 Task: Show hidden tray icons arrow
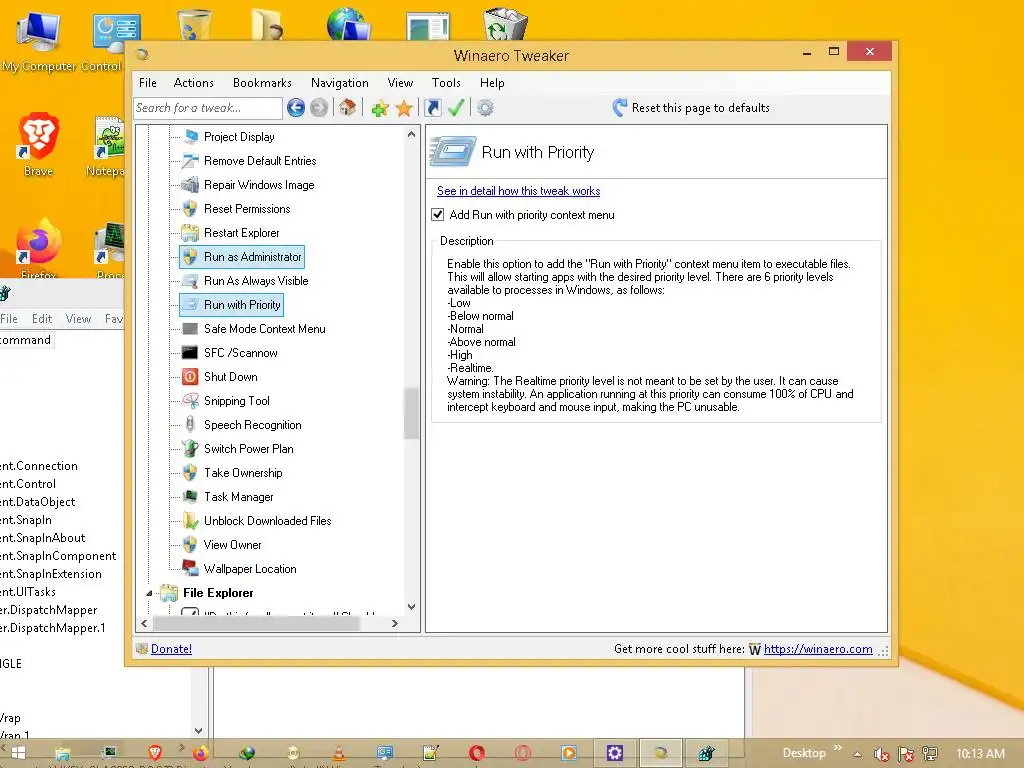pyautogui.click(x=857, y=754)
